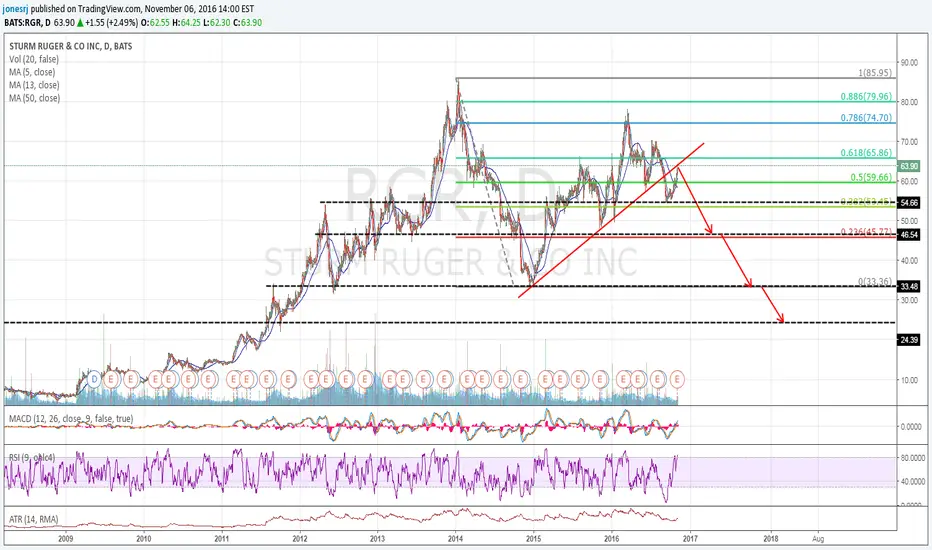
Task: Click the H:64.25 high value in the header
Action: [x=186, y=23]
